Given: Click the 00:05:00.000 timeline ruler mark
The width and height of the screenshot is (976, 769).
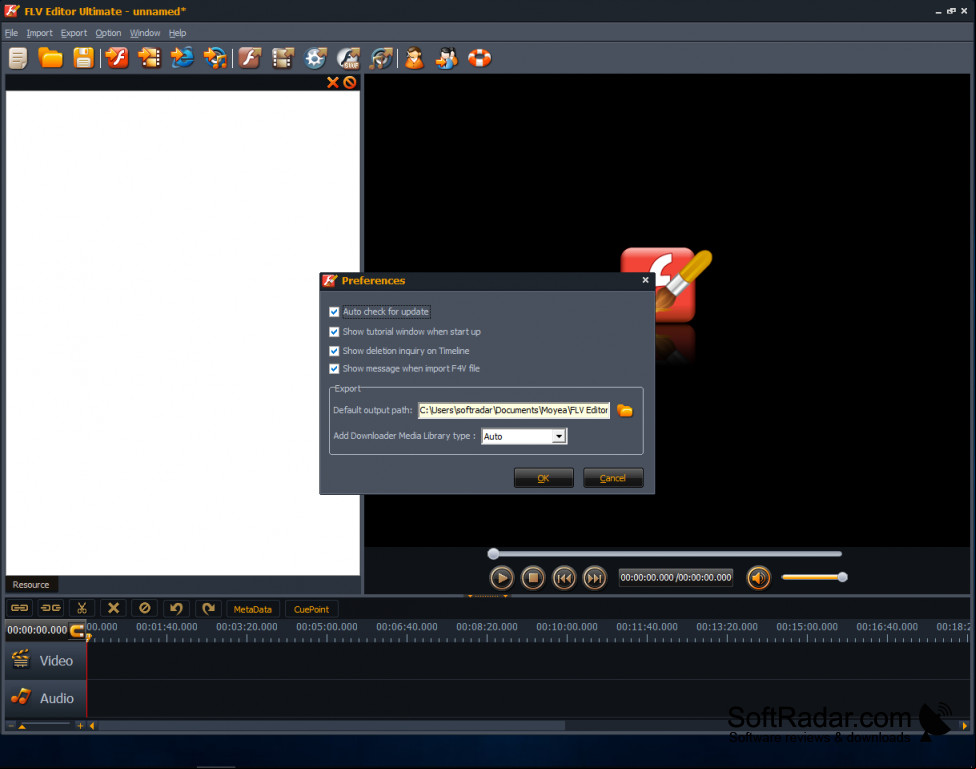Looking at the screenshot, I should 327,627.
